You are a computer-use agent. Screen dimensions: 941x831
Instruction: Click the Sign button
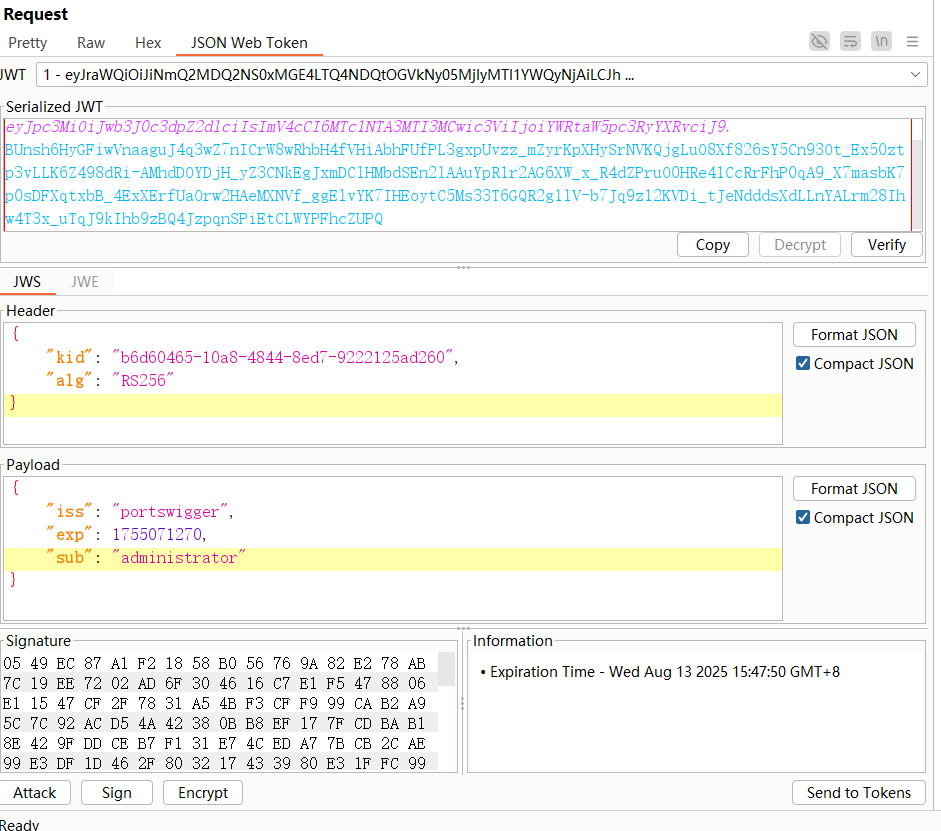tap(117, 793)
